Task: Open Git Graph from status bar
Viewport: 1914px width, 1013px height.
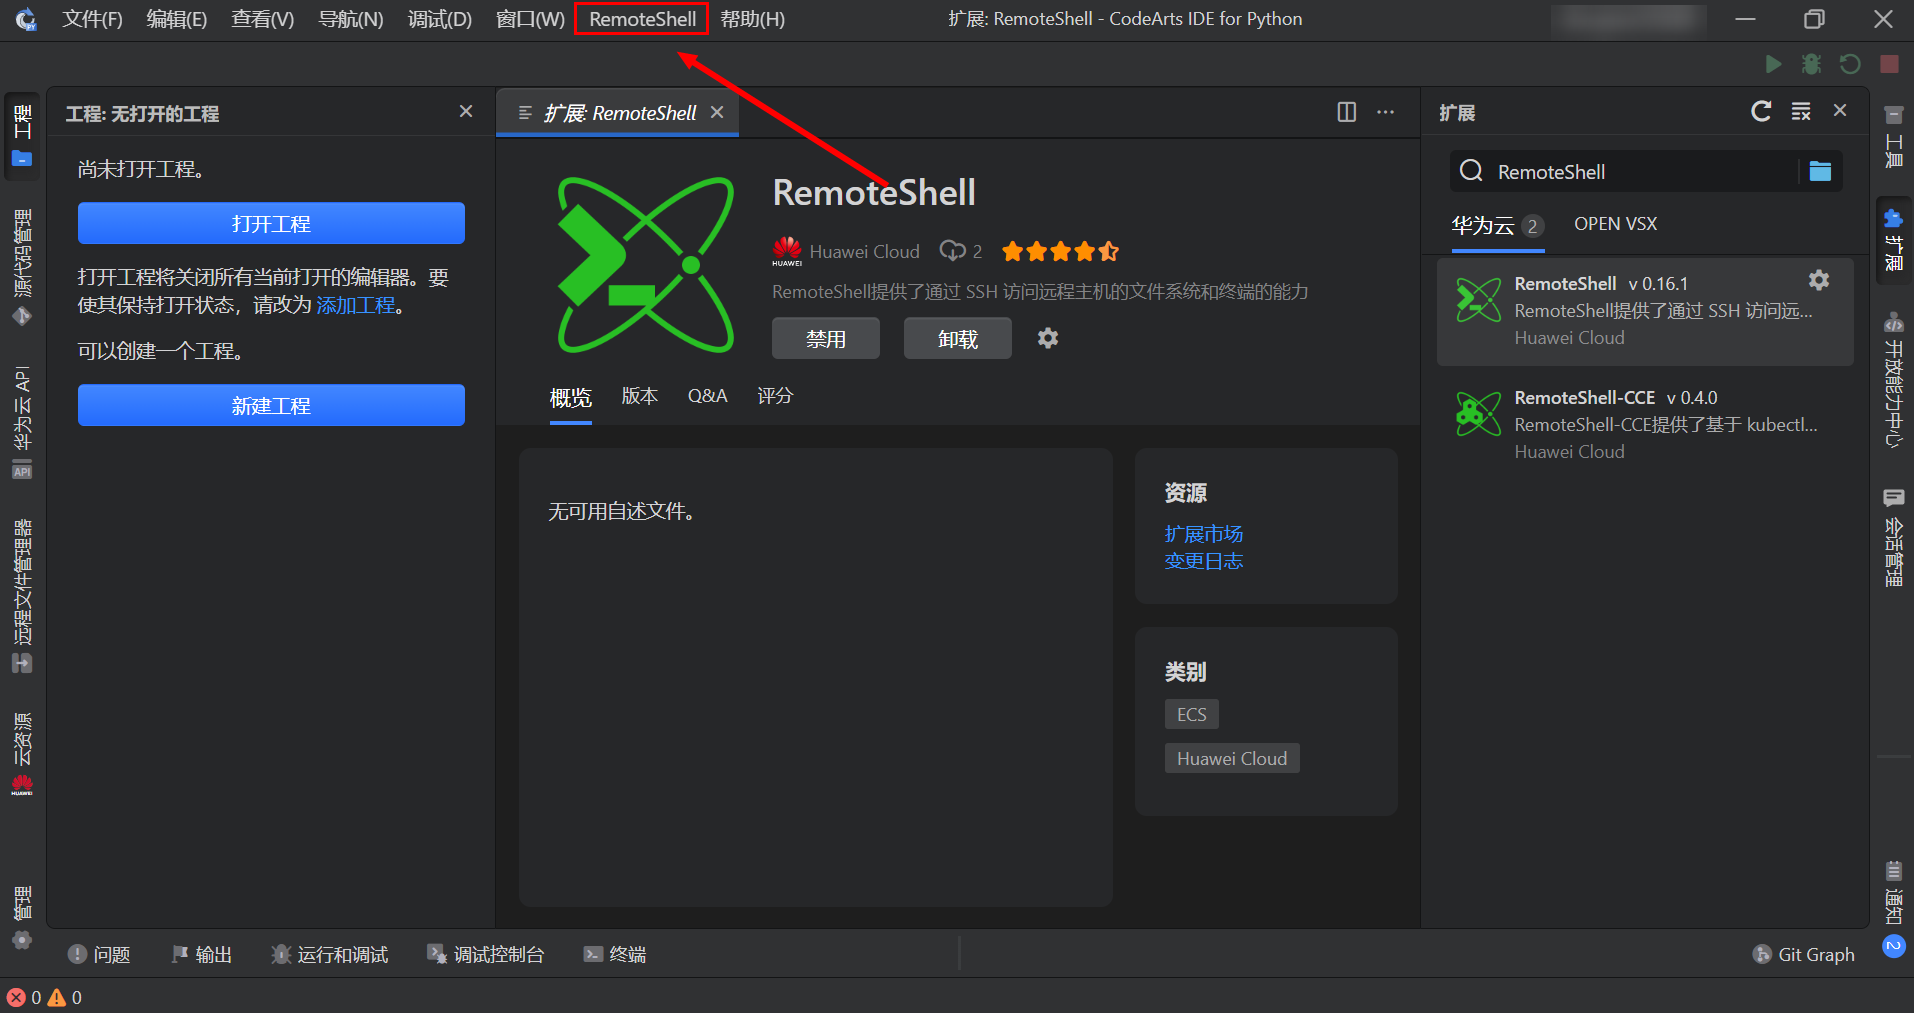Action: [x=1804, y=954]
